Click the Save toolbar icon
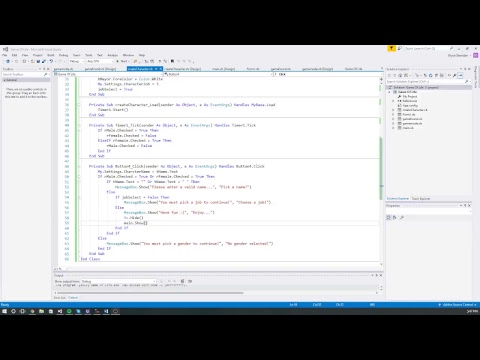 click(38, 61)
